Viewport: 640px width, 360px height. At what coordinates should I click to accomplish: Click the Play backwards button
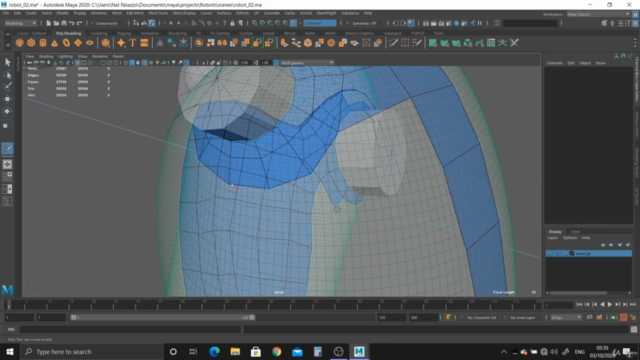[x=602, y=304]
